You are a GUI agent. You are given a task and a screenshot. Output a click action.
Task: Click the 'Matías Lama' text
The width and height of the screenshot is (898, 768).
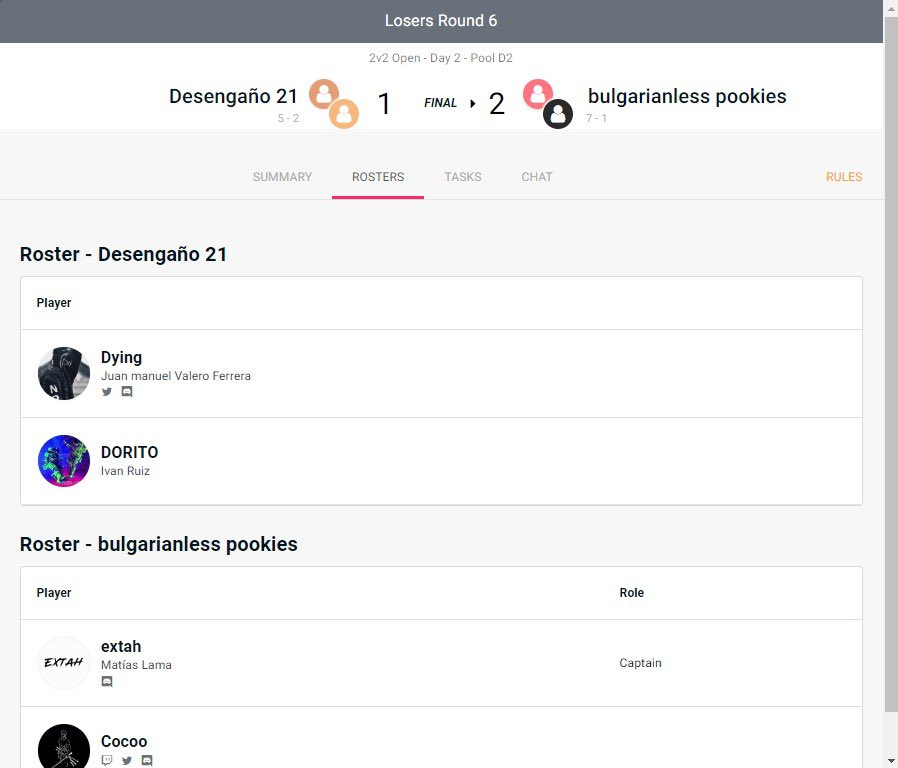point(136,665)
